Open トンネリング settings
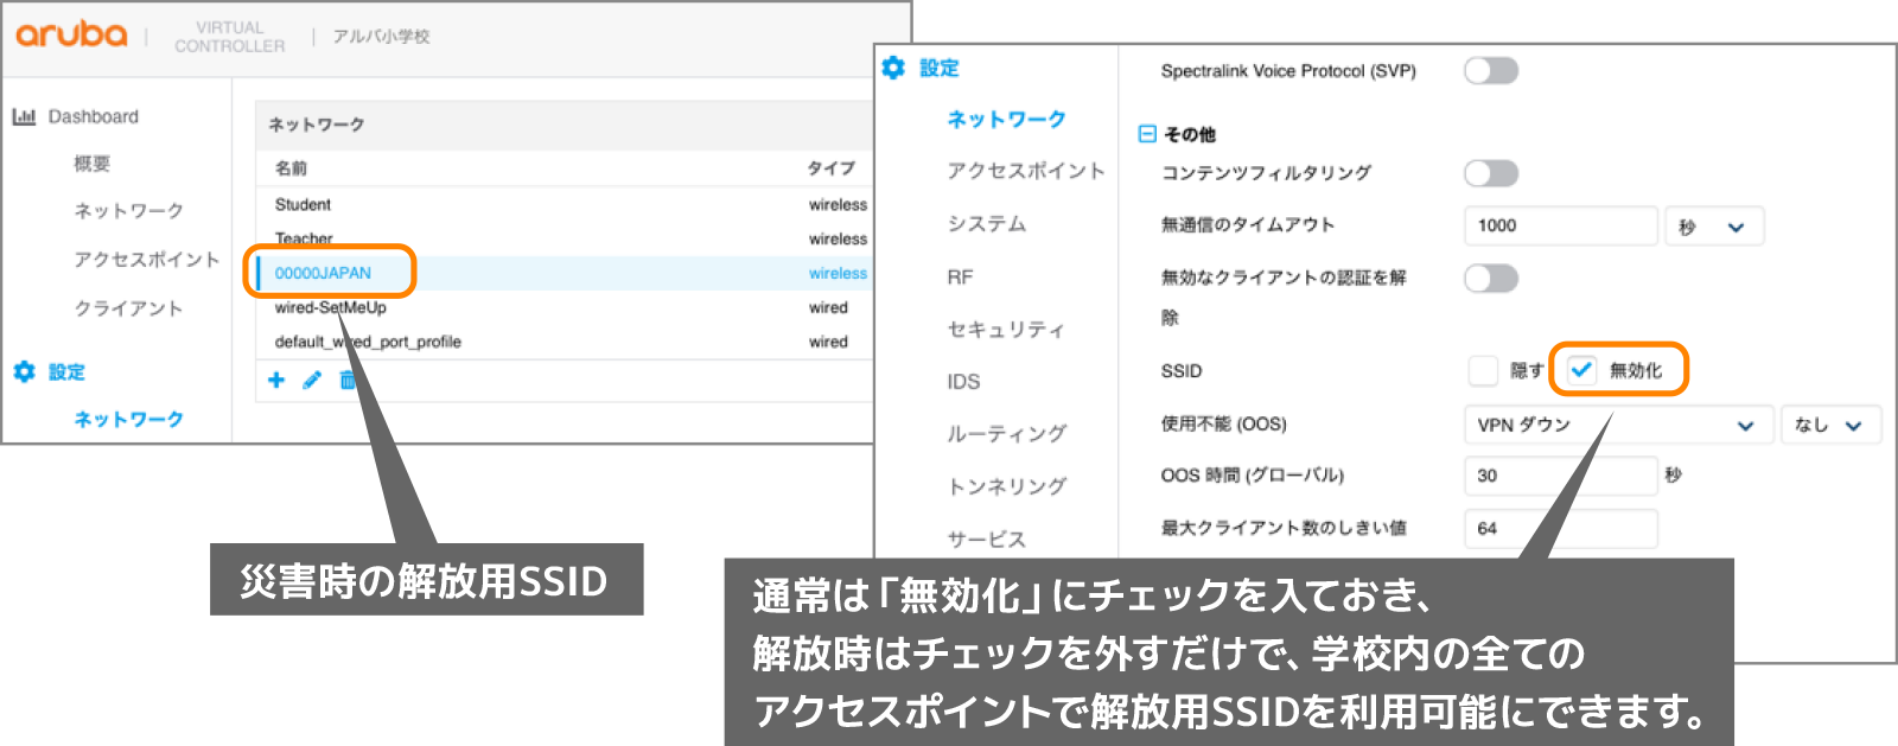 [x=1006, y=487]
